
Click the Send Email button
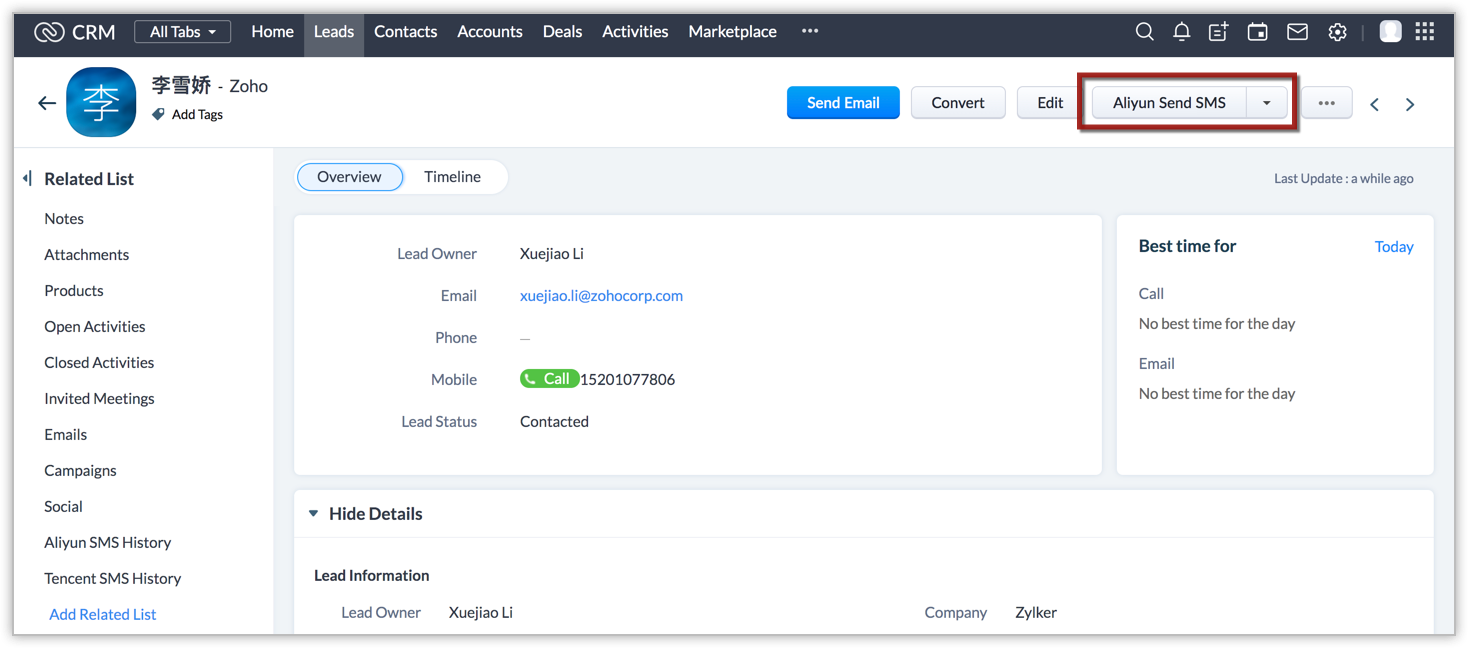[x=843, y=103]
